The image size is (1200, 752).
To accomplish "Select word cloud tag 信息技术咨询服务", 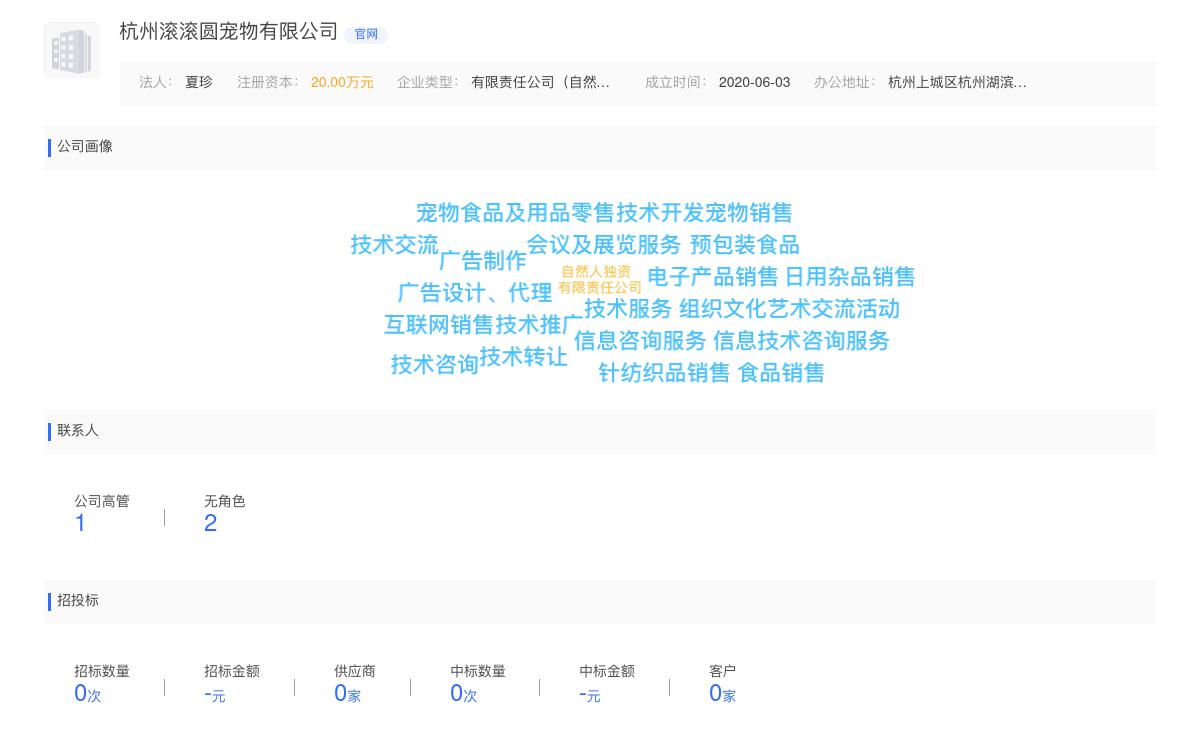I will [802, 341].
